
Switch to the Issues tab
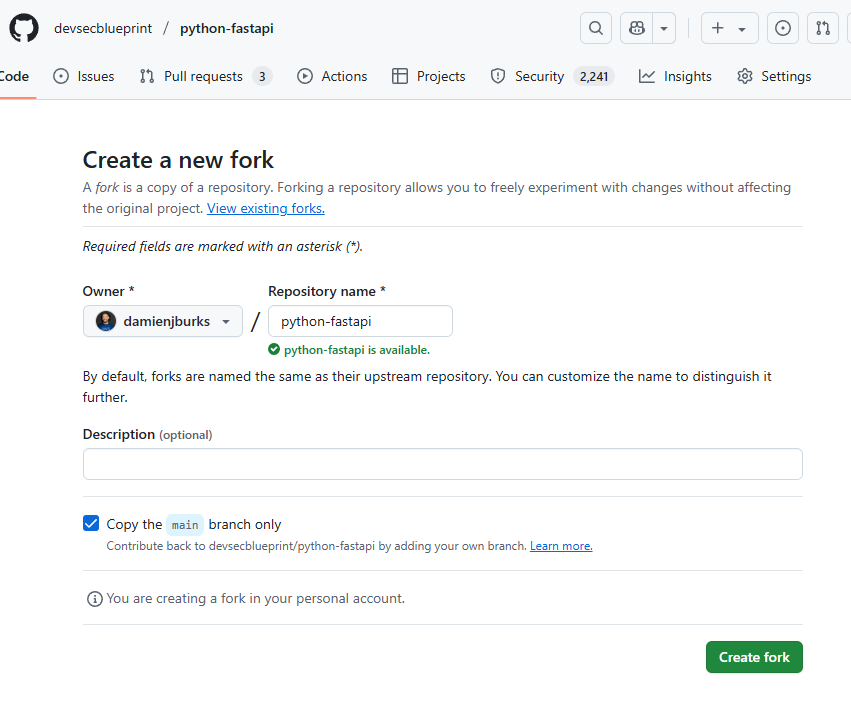pos(84,76)
